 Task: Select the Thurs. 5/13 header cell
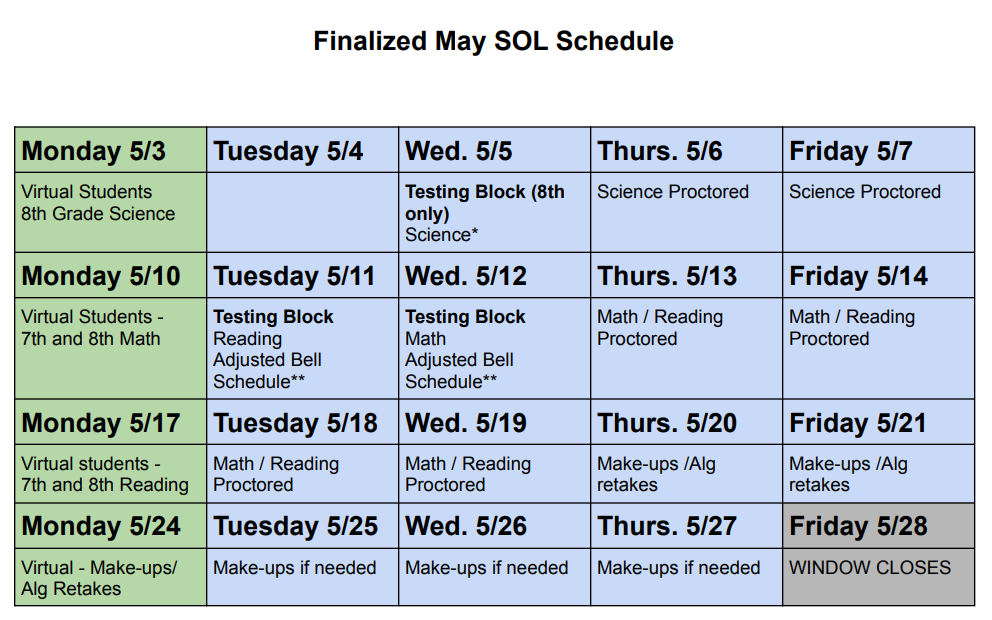pos(686,276)
